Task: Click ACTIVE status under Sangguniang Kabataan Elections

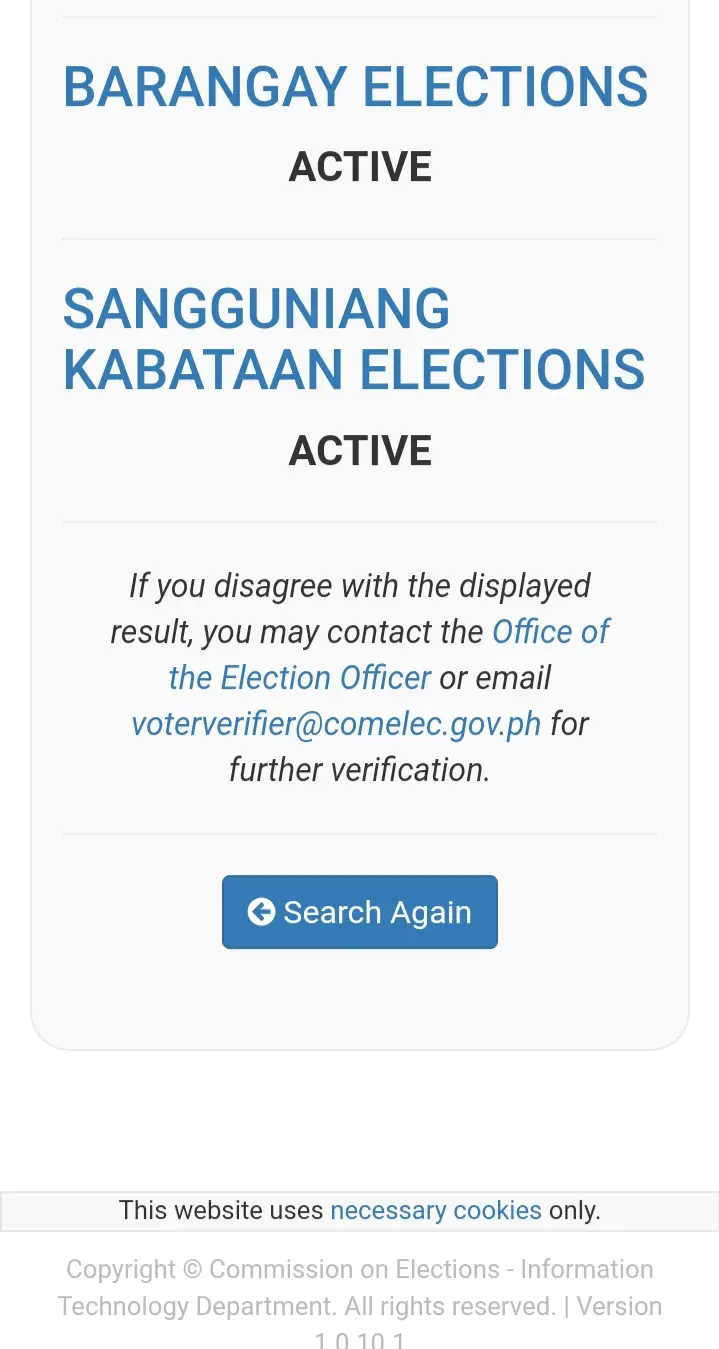Action: (360, 451)
